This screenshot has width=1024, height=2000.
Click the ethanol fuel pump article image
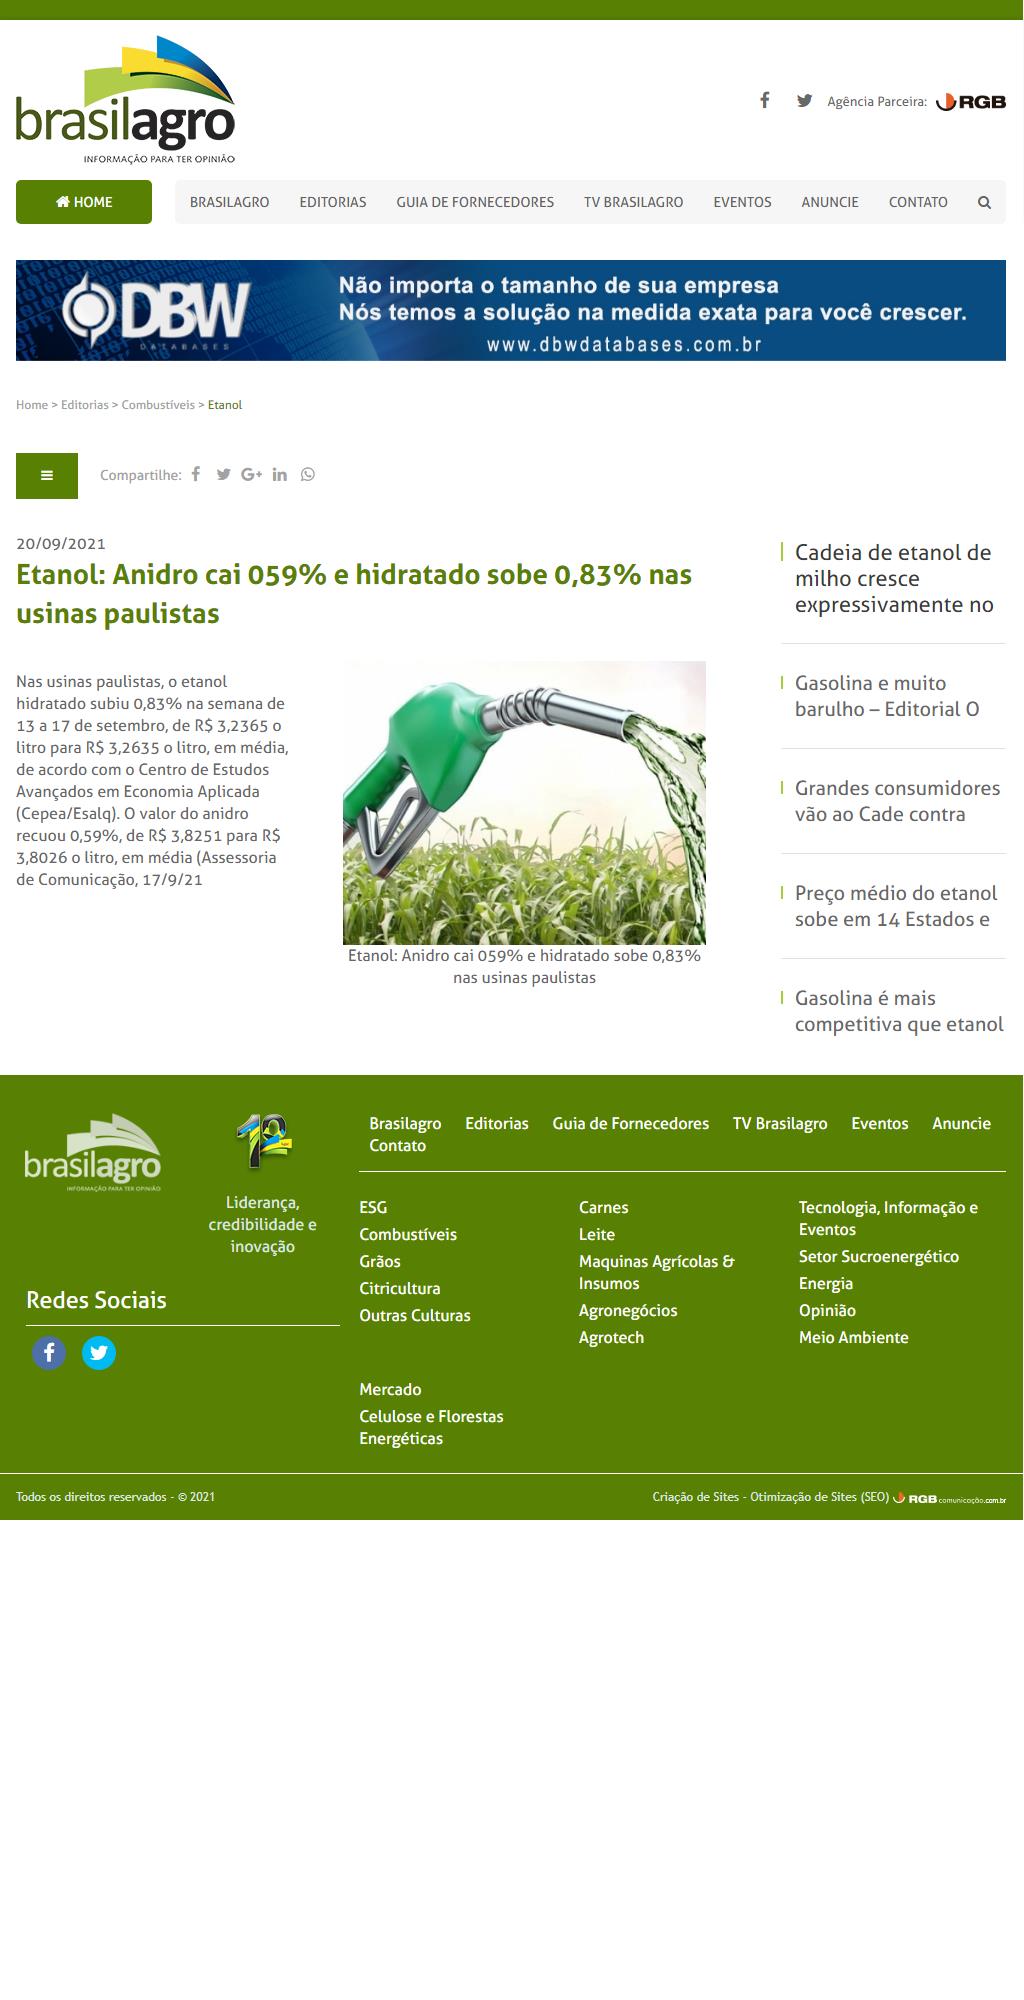[524, 802]
